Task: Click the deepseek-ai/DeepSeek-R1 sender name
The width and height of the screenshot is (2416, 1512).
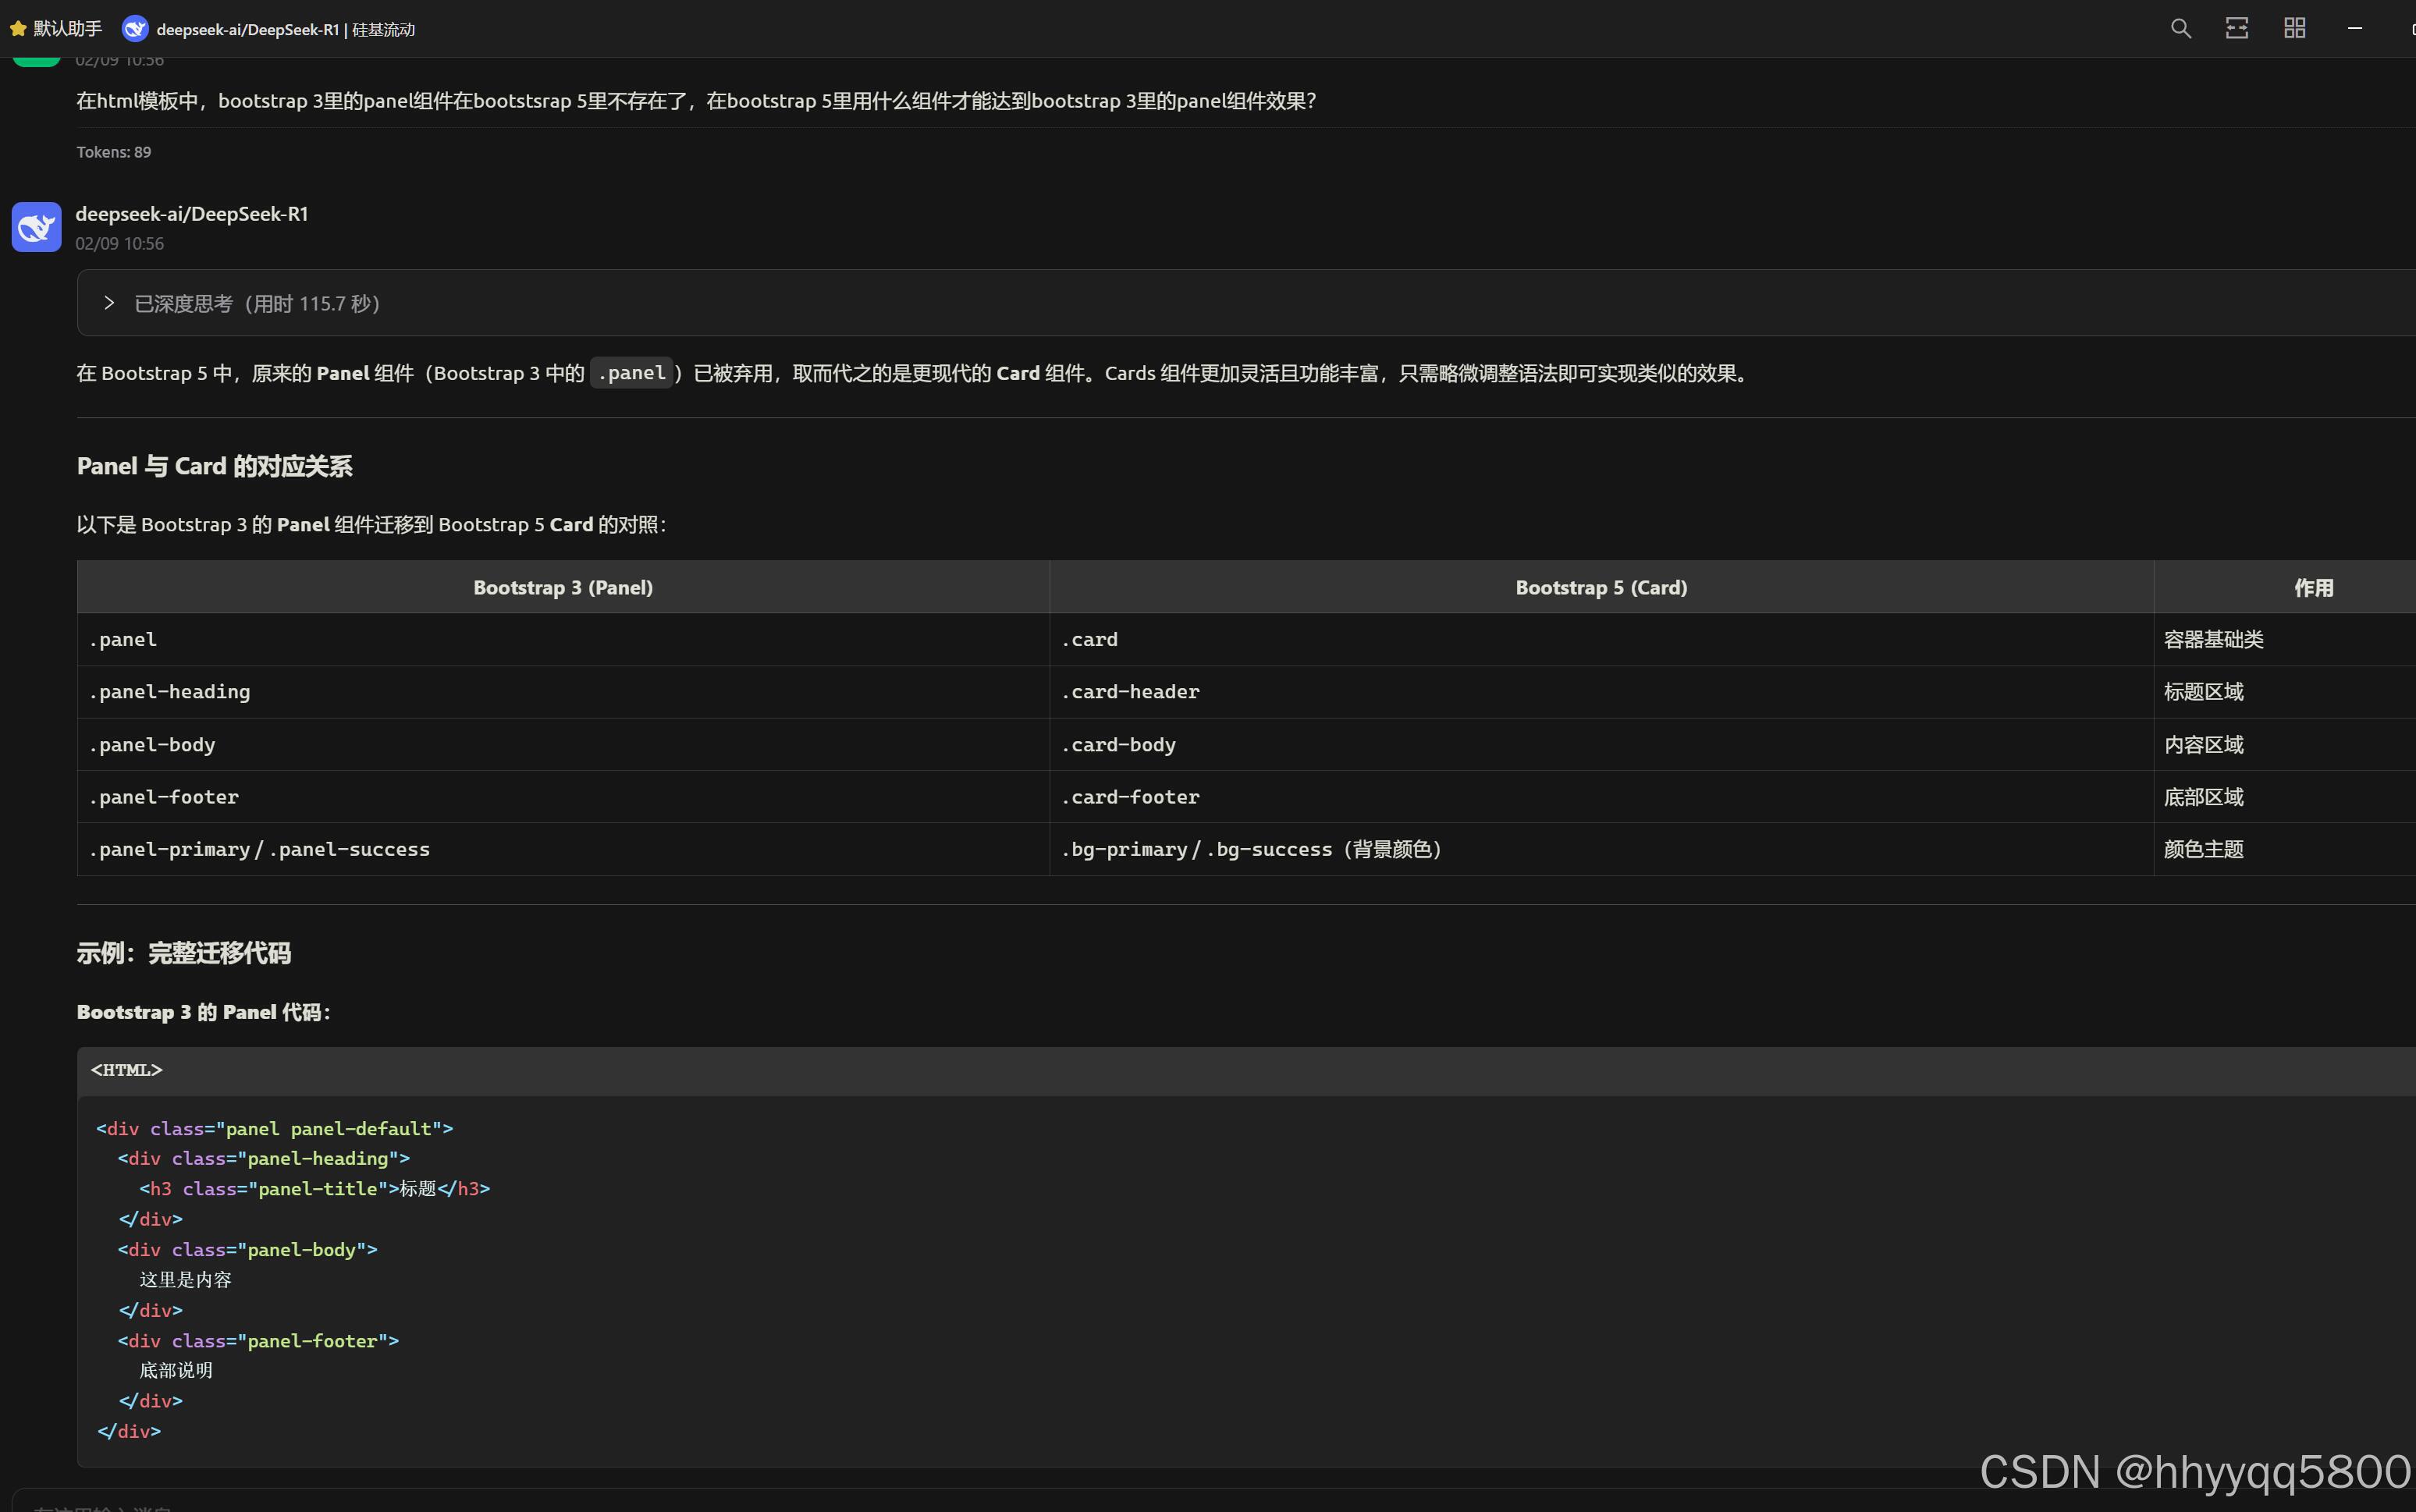Action: pos(192,214)
